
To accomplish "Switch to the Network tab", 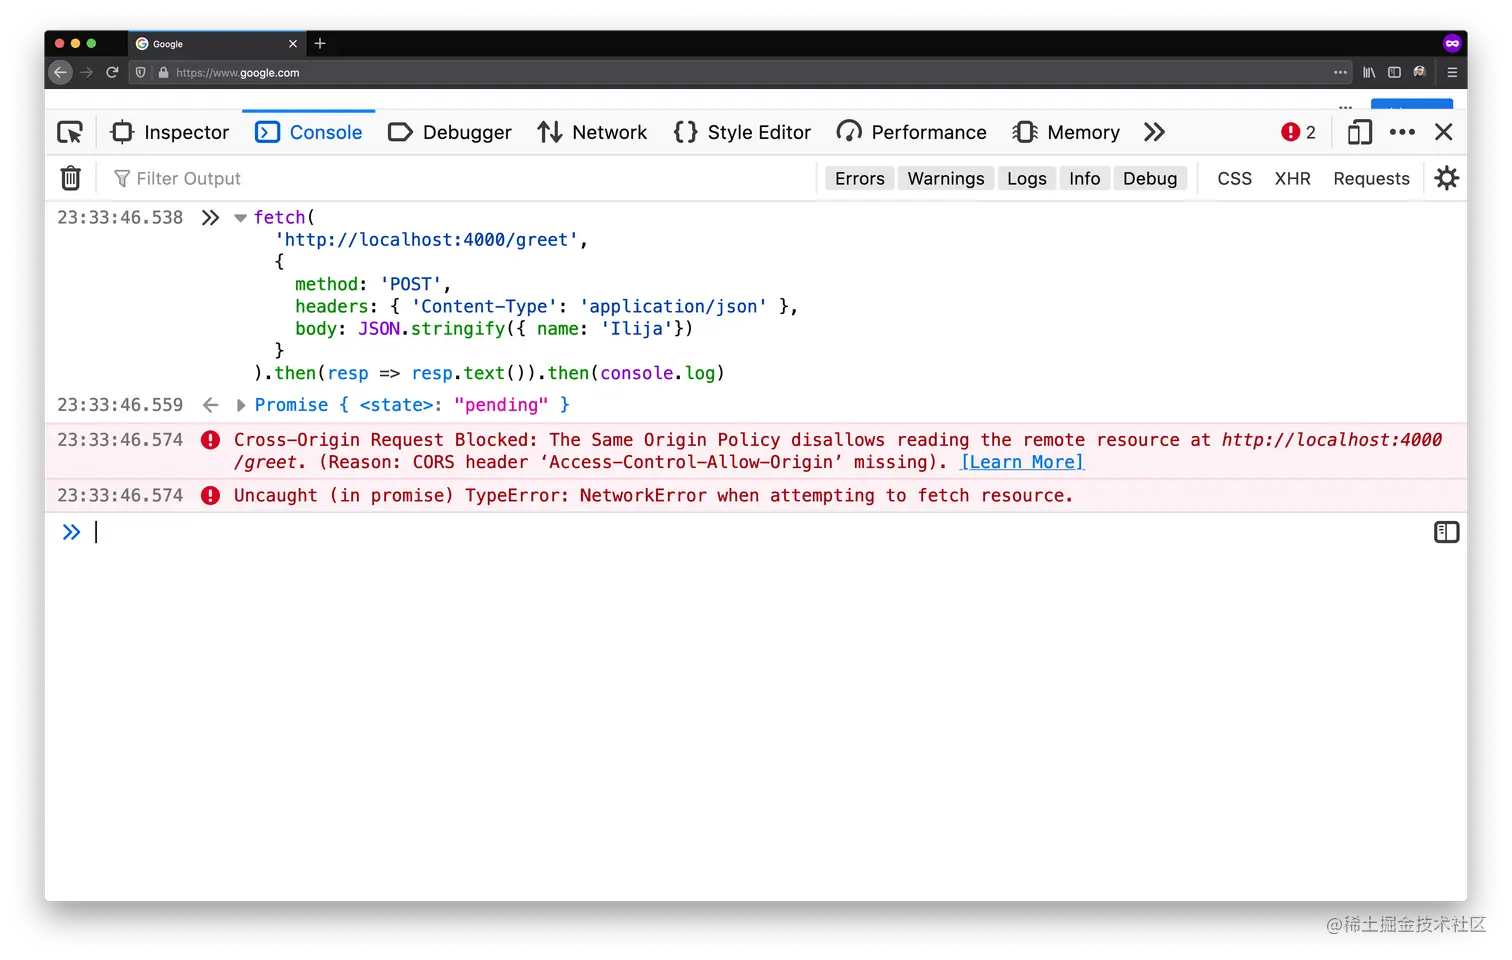I will tap(592, 132).
